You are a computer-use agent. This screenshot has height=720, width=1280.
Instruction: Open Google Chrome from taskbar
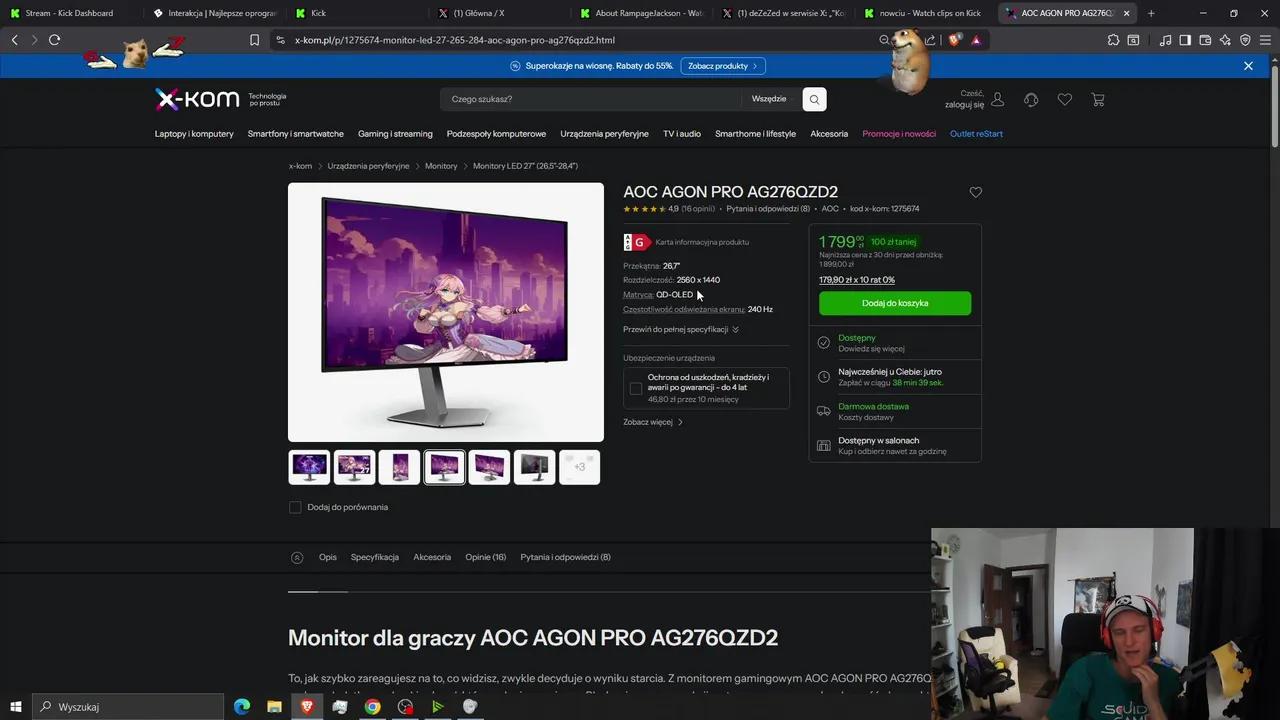pyautogui.click(x=372, y=707)
